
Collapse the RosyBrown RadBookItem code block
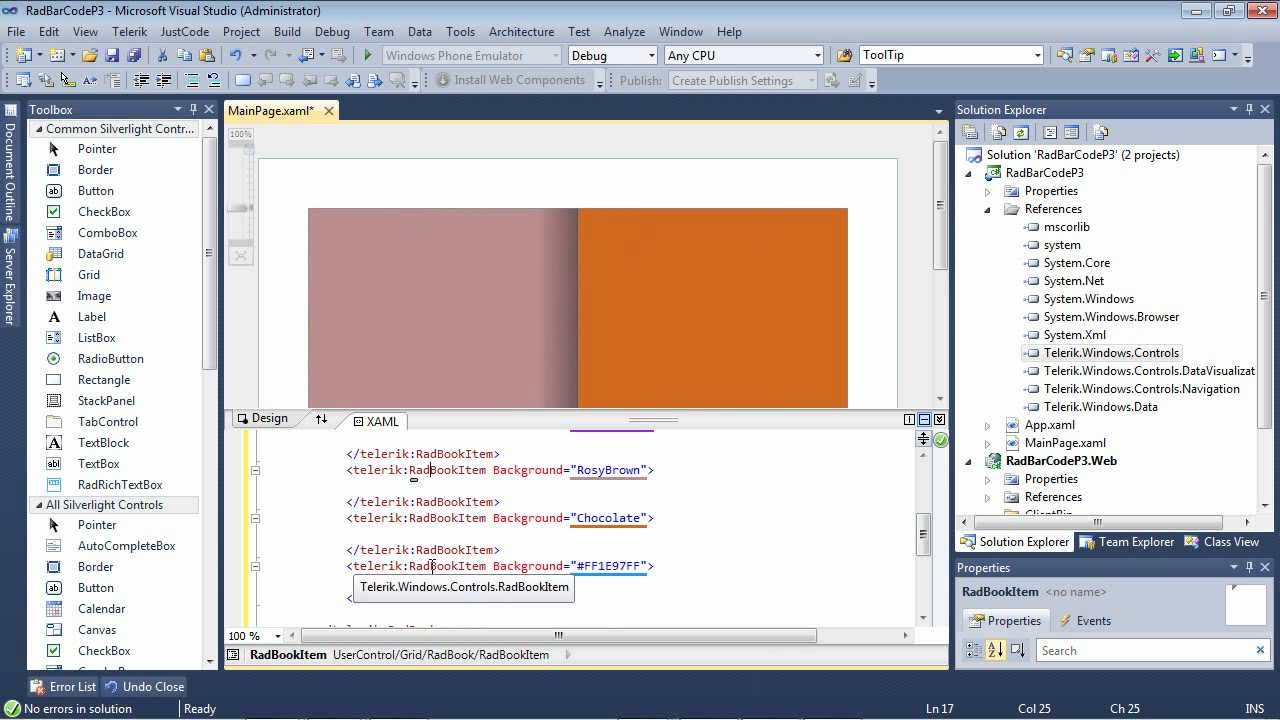tap(255, 470)
